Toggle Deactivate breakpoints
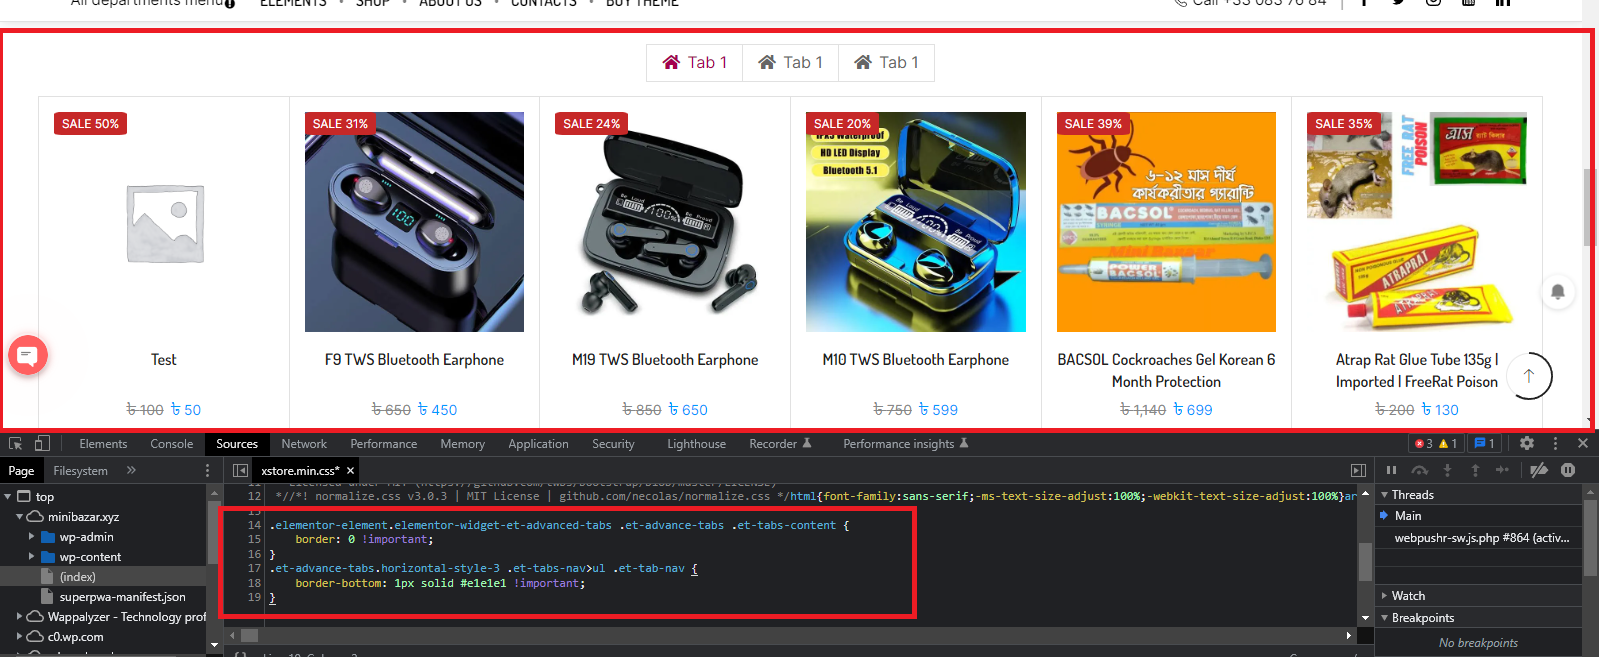The width and height of the screenshot is (1599, 657). 1539,470
